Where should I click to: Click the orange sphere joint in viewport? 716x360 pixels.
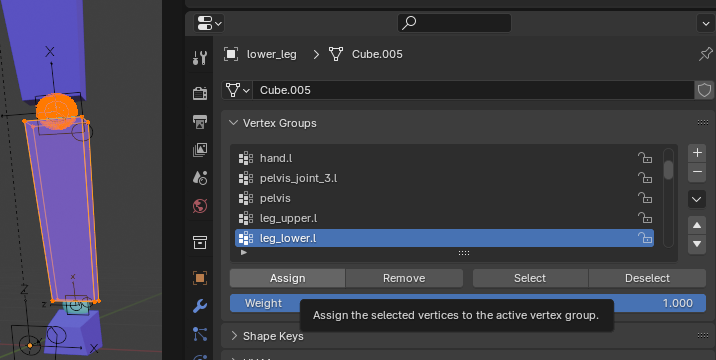pos(57,111)
